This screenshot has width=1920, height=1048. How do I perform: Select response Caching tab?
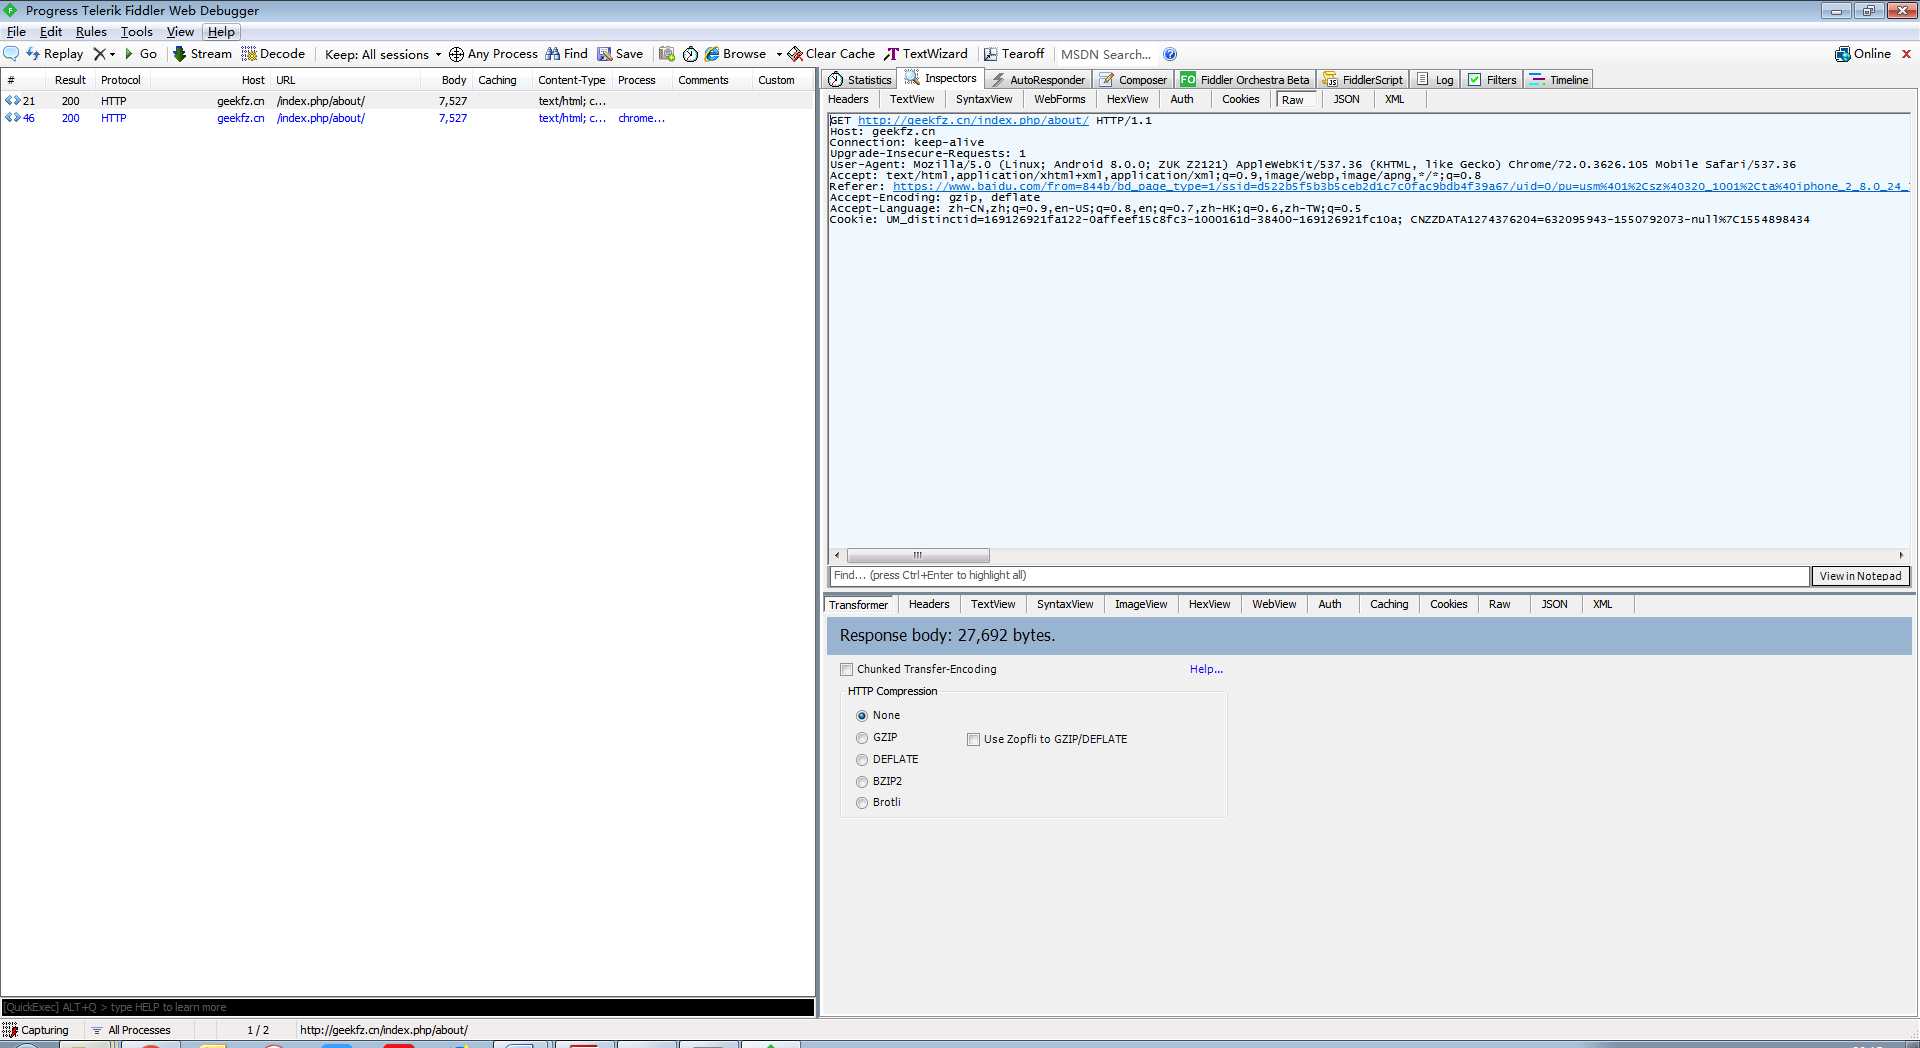tap(1389, 604)
